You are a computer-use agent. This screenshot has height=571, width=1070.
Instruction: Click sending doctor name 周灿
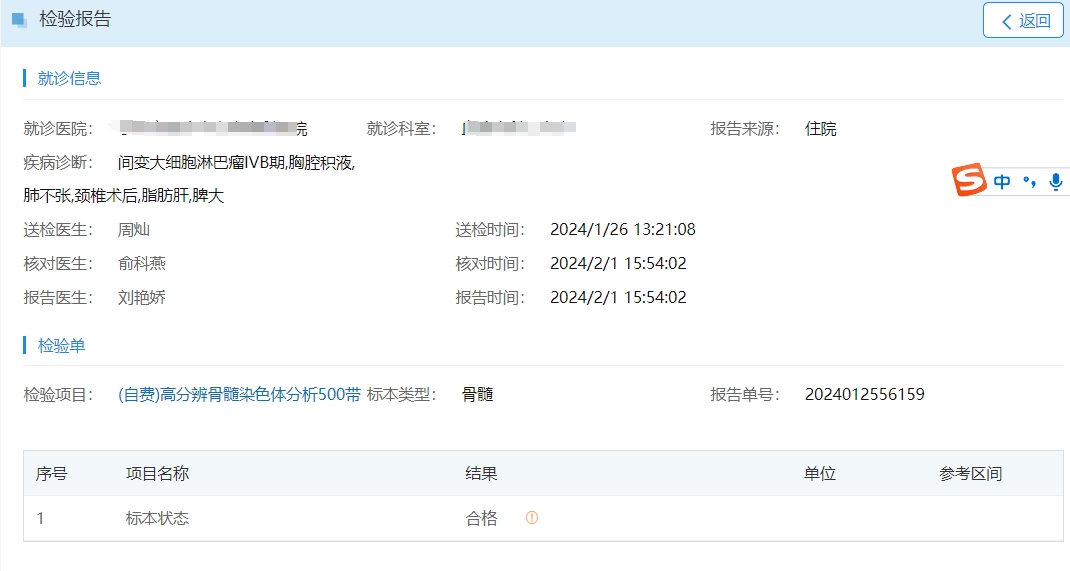133,230
